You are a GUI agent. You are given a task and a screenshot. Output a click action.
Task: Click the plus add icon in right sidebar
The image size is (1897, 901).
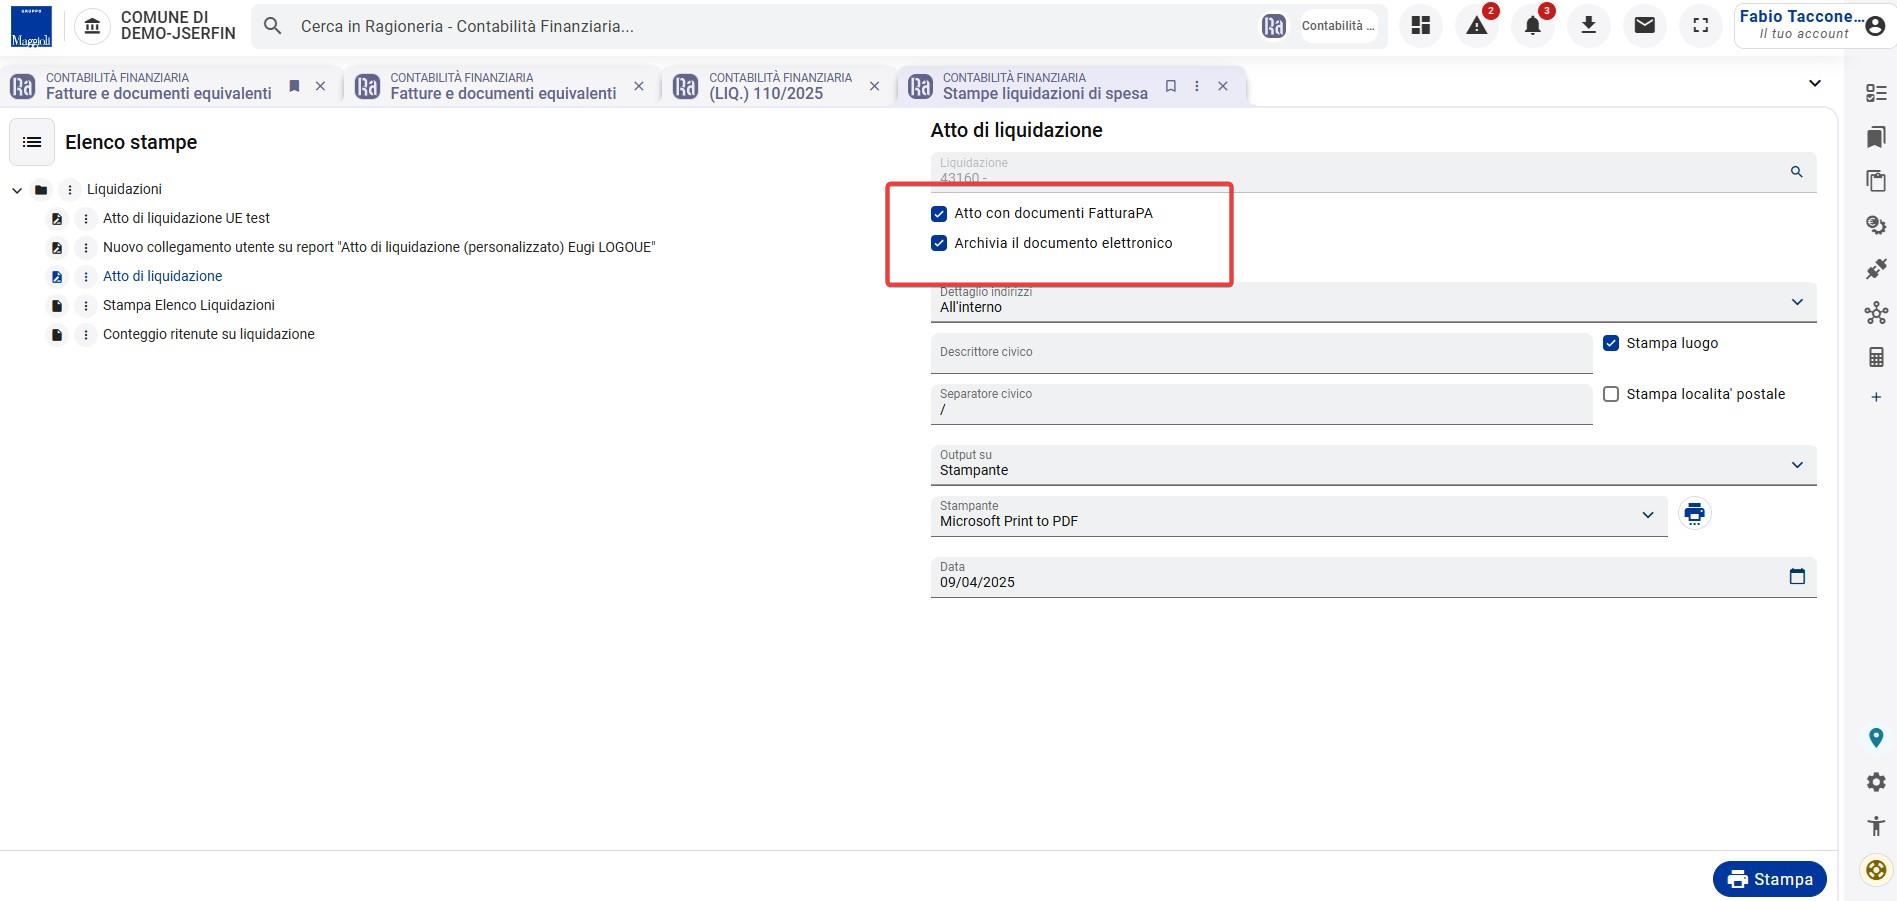click(x=1876, y=397)
